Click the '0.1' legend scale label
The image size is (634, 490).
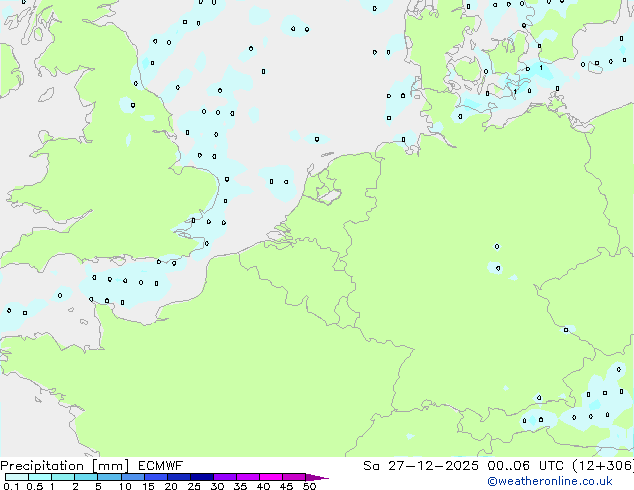pyautogui.click(x=11, y=486)
